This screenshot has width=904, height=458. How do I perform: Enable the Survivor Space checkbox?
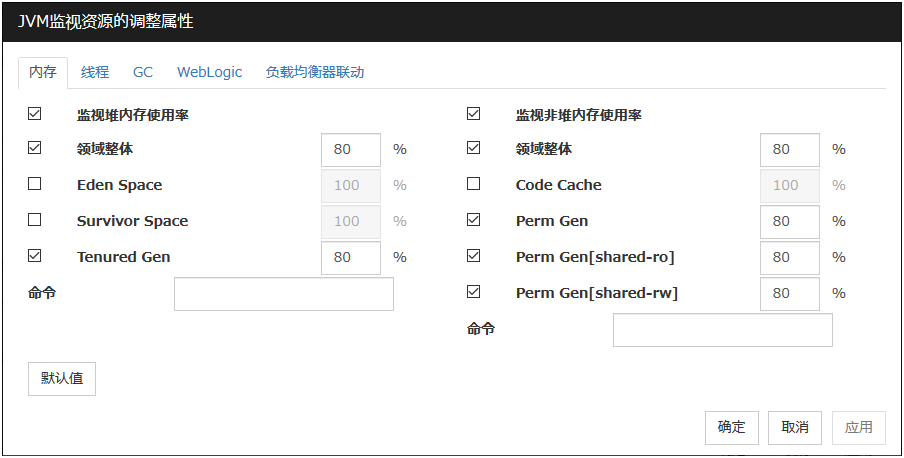35,220
